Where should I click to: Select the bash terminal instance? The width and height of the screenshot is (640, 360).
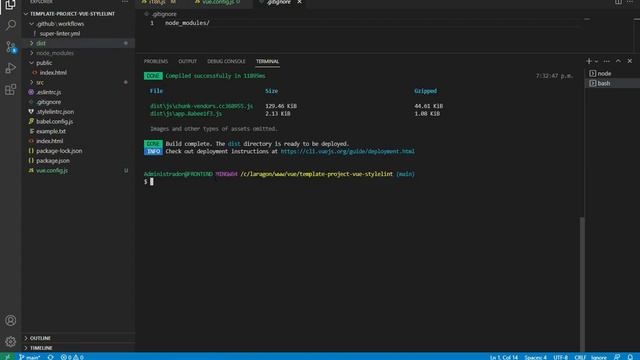pos(612,83)
